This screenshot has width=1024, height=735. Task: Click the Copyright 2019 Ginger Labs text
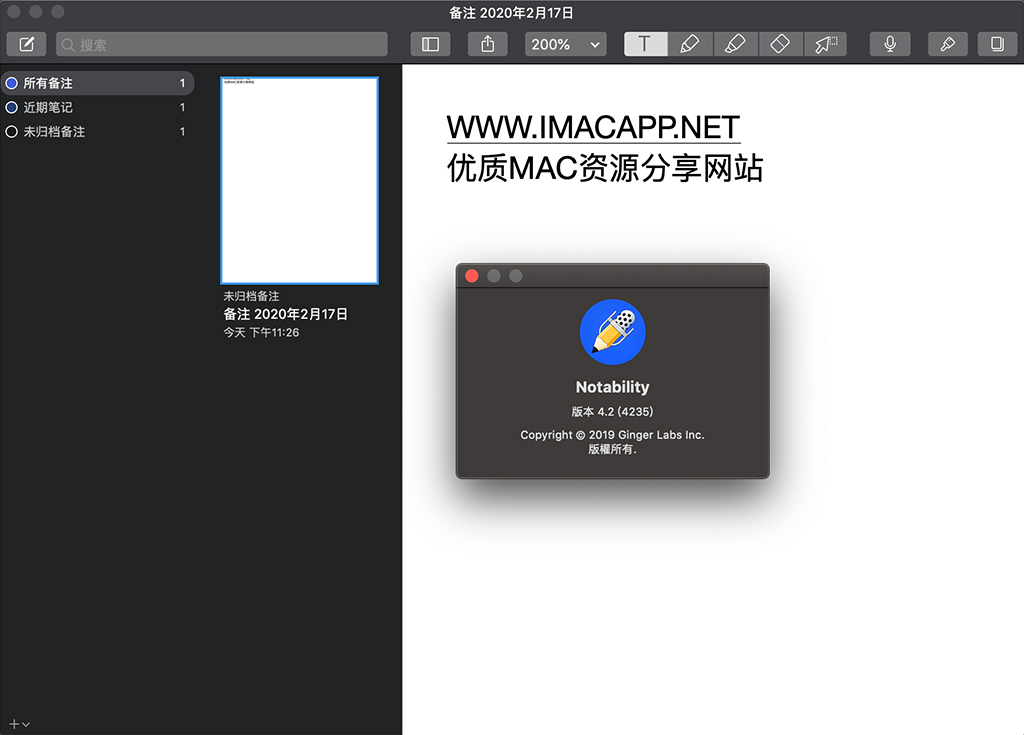613,434
